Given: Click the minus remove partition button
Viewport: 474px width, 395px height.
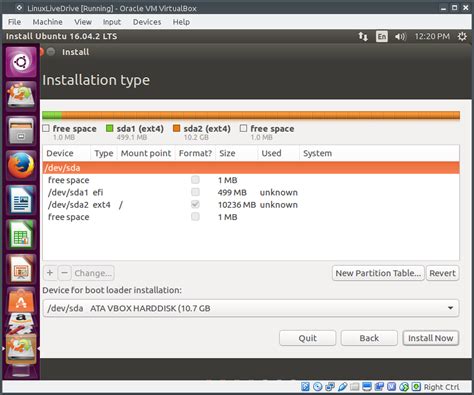Looking at the screenshot, I should 65,273.
